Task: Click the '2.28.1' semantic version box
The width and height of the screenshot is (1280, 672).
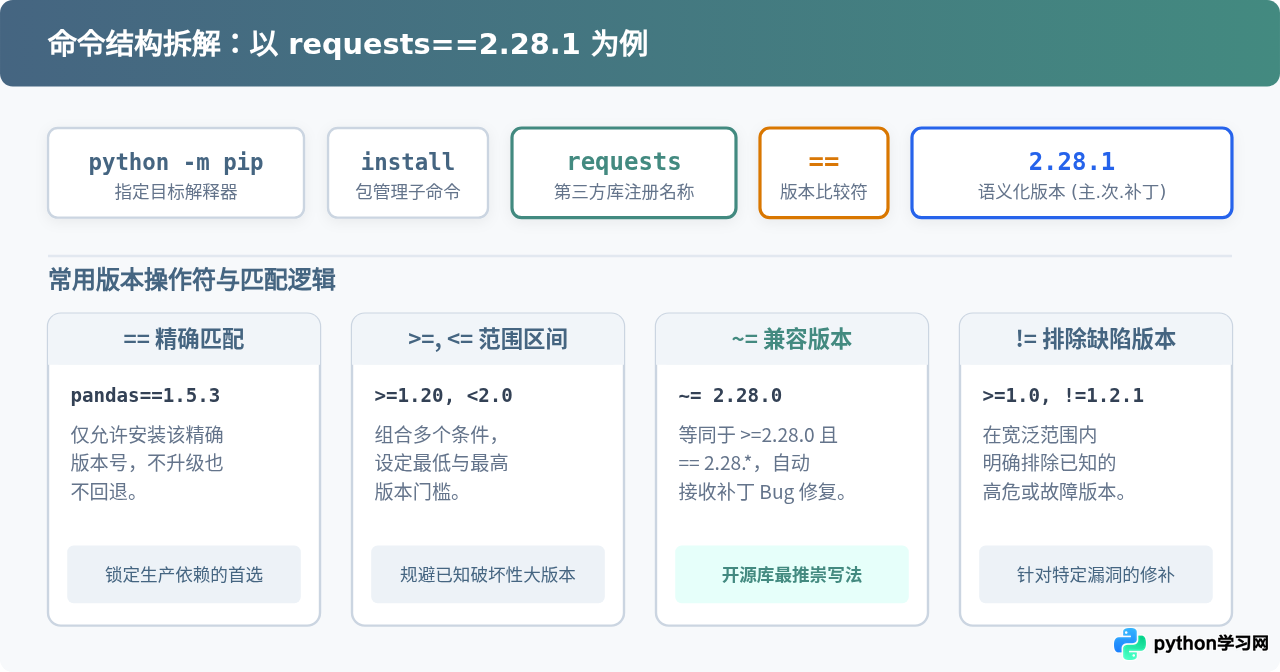Action: pyautogui.click(x=1072, y=173)
